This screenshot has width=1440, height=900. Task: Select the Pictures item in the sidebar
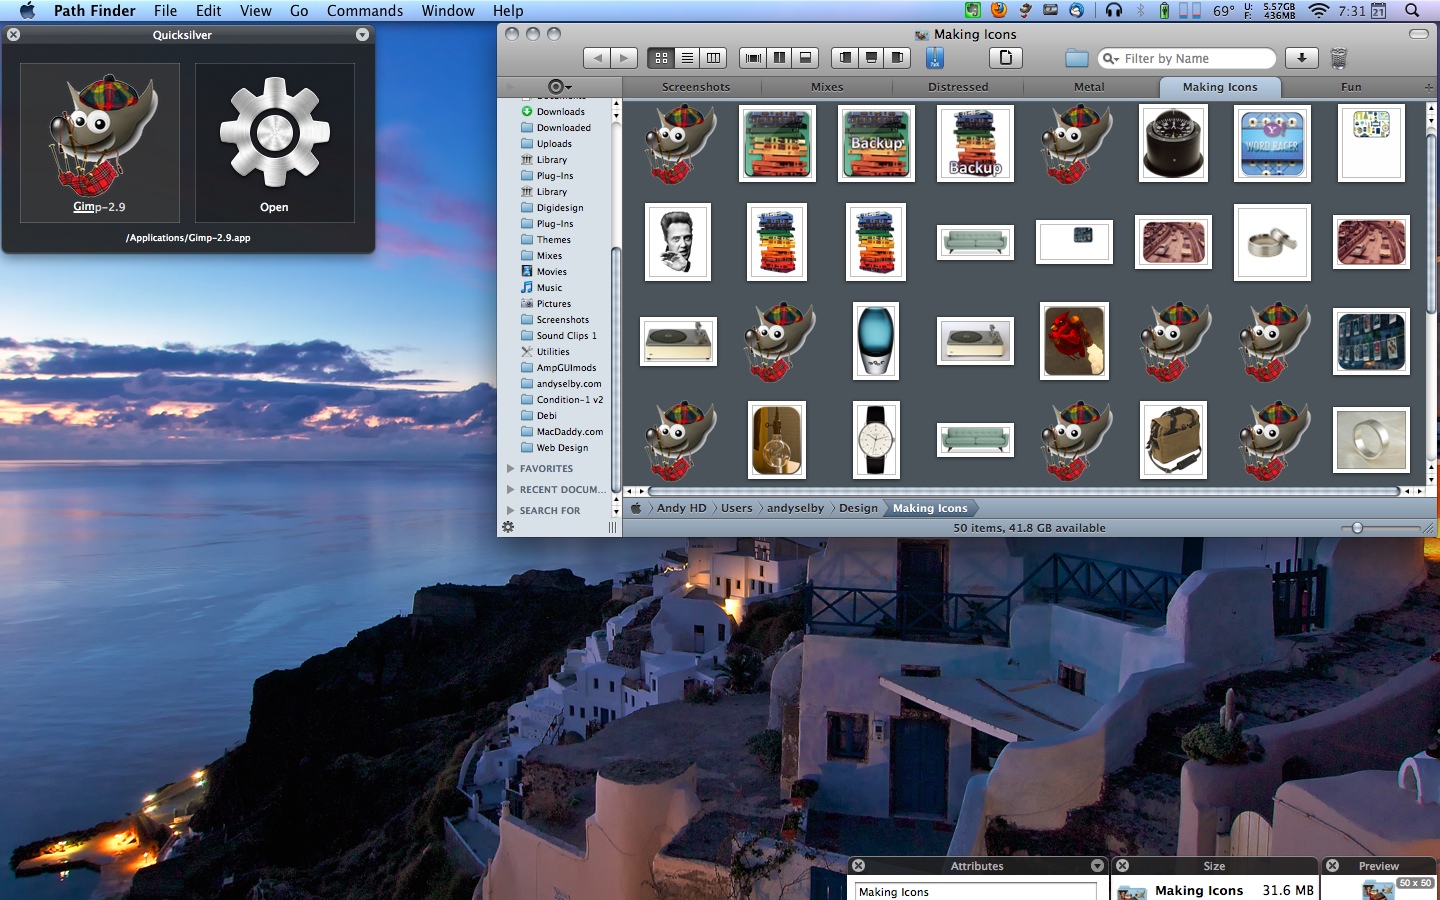[553, 303]
